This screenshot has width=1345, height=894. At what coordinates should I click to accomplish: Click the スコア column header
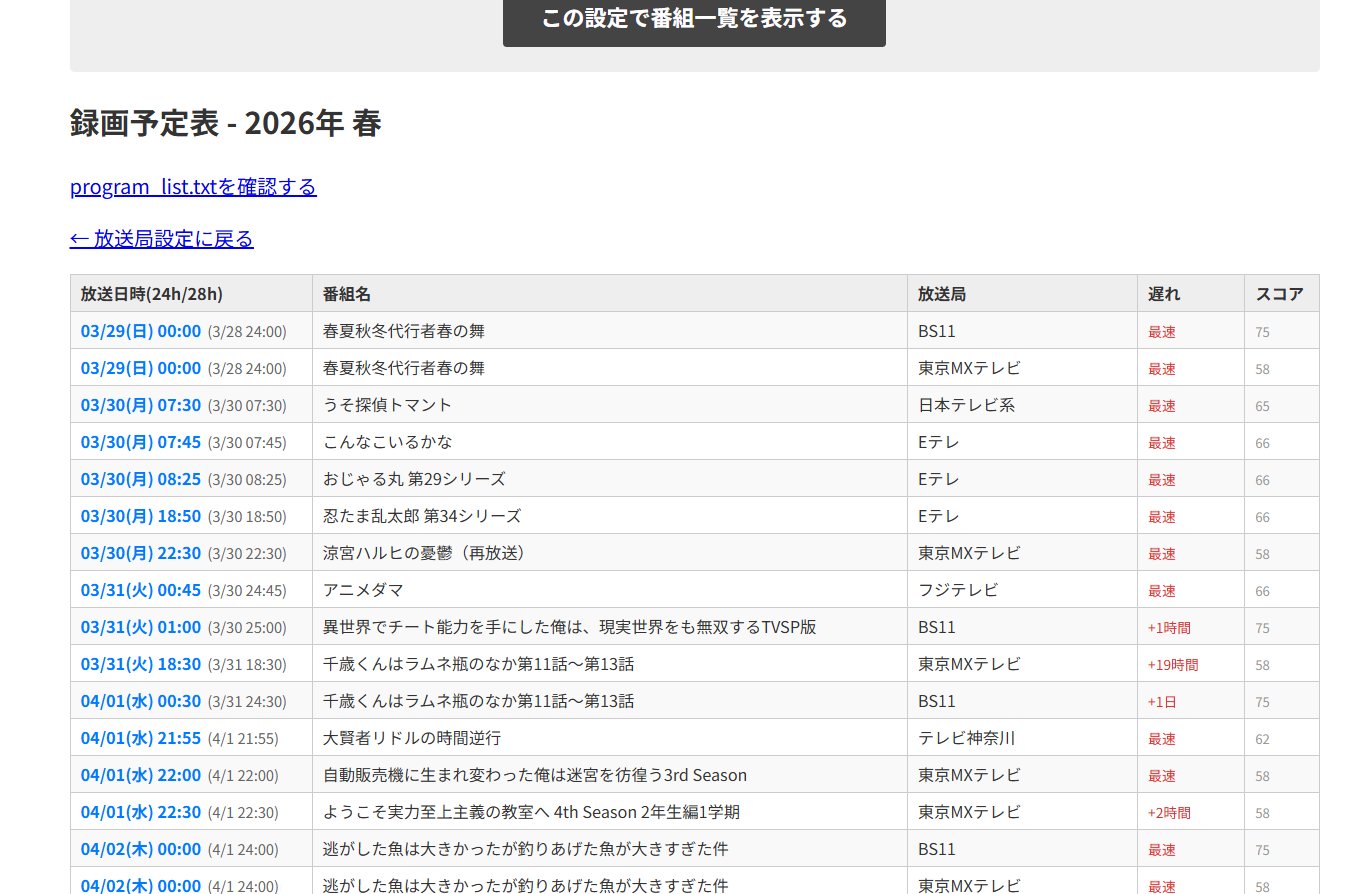[x=1282, y=294]
